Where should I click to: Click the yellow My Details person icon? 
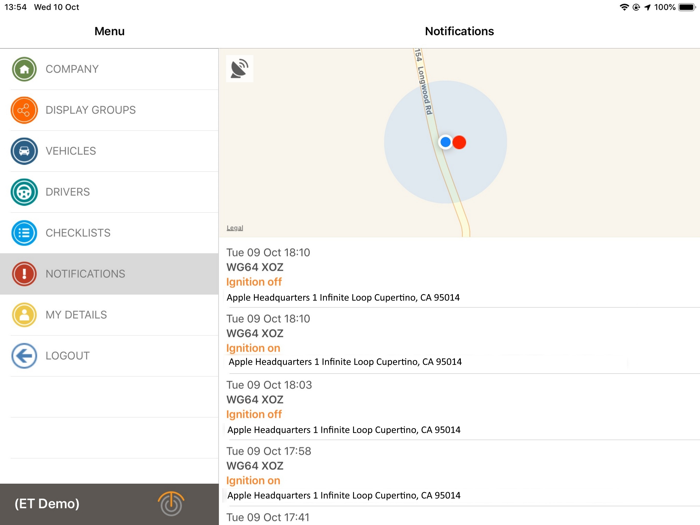pyautogui.click(x=24, y=315)
